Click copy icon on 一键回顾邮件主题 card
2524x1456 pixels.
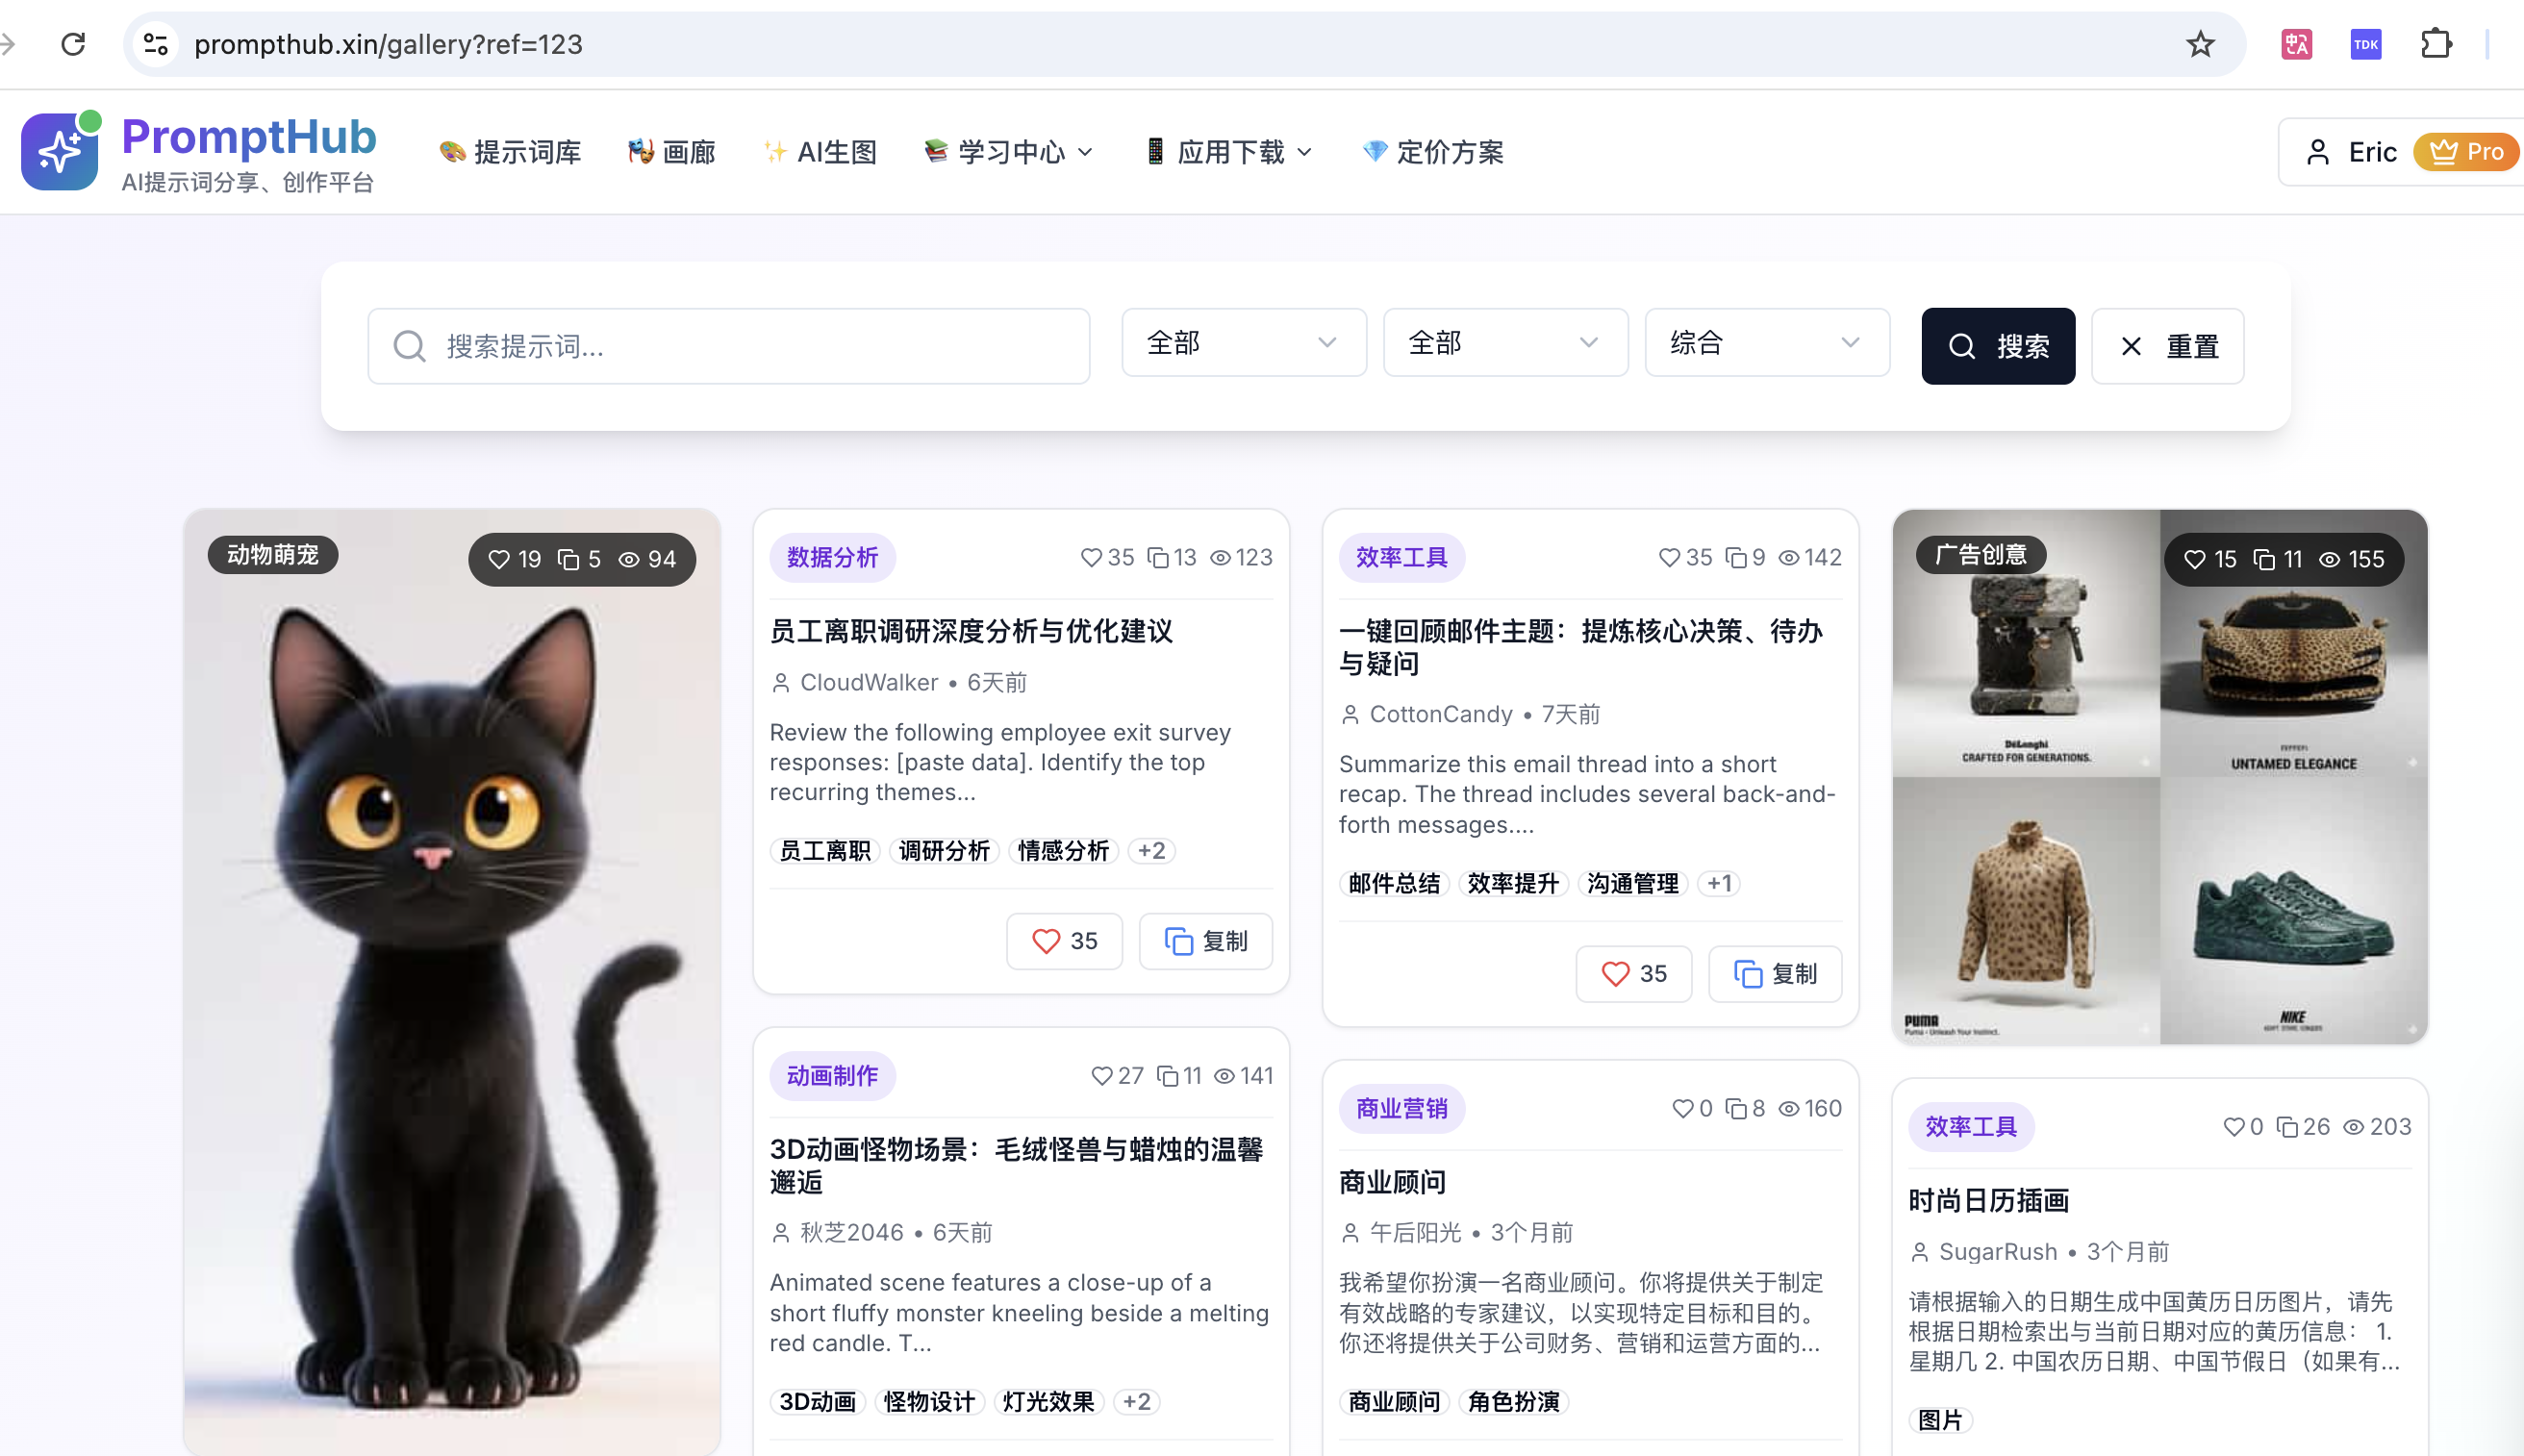[x=1774, y=973]
